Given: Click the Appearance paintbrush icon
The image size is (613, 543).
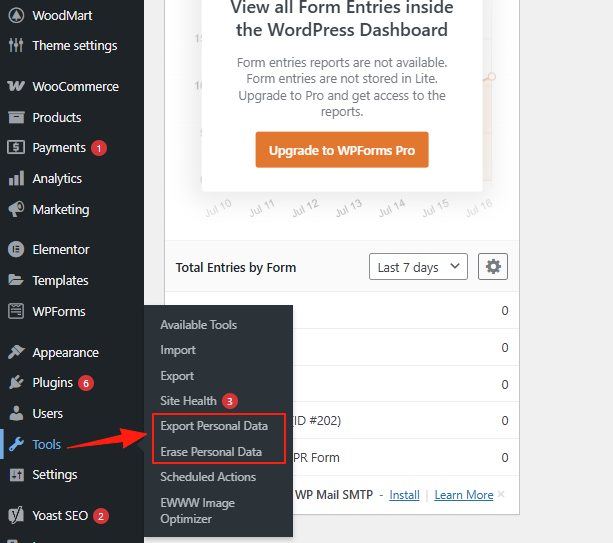Looking at the screenshot, I should 16,352.
